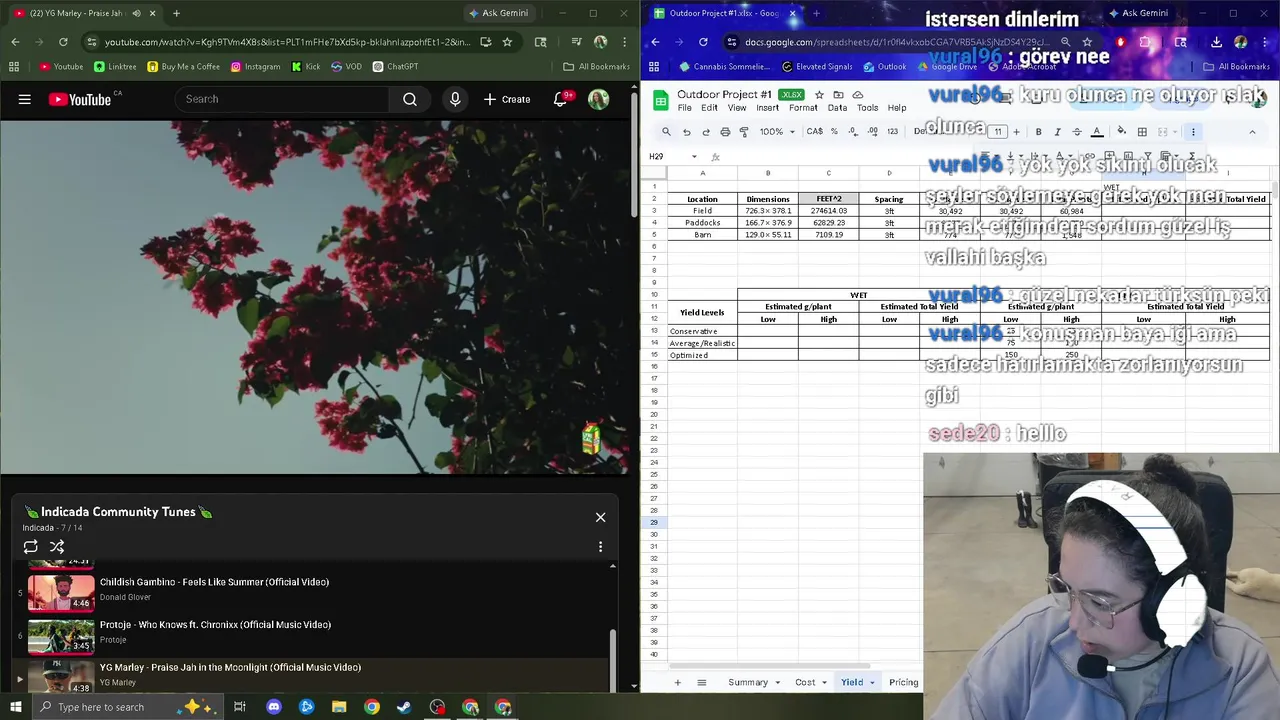This screenshot has width=1280, height=720.
Task: Open the Sheets Tools menu
Action: click(867, 108)
